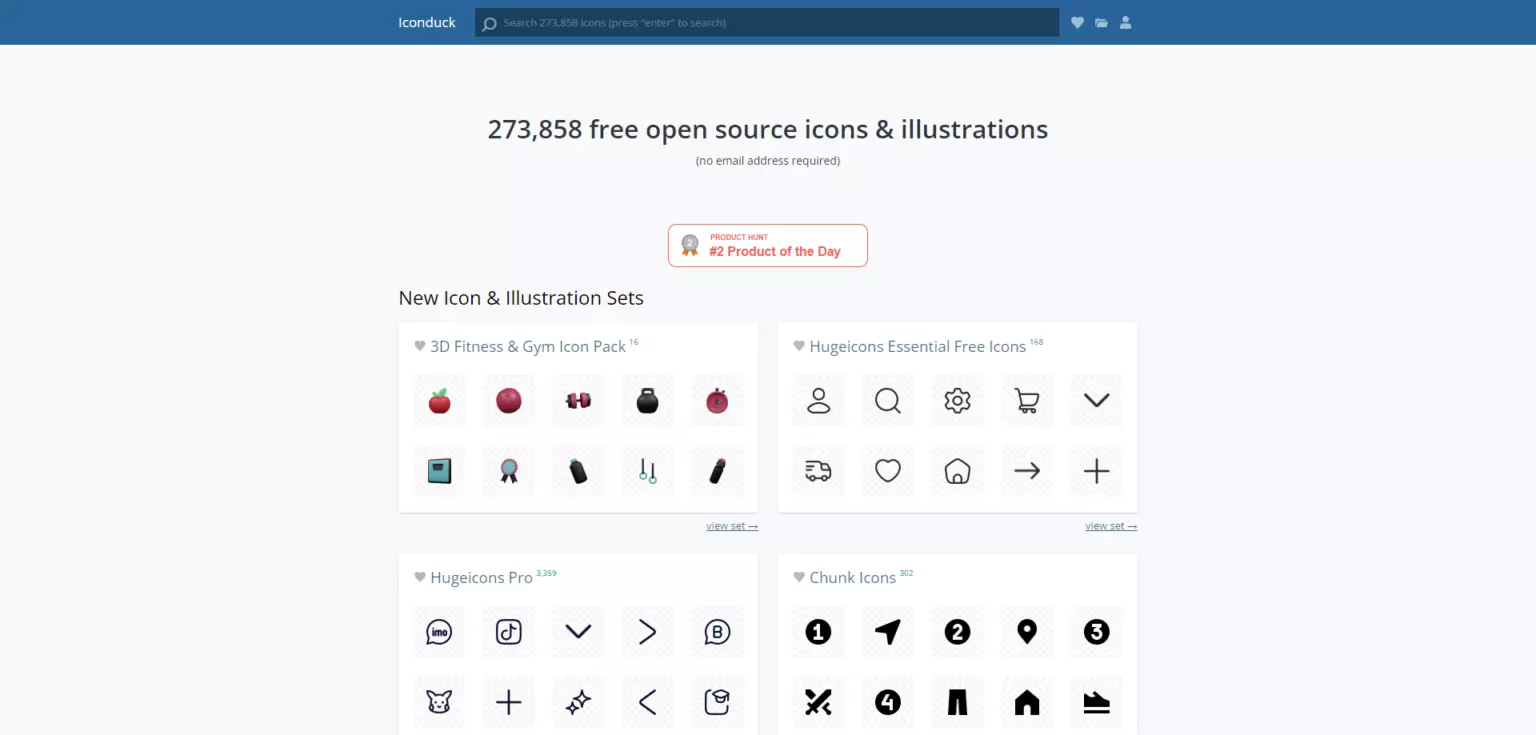Select the circled number 3 icon
The height and width of the screenshot is (735, 1536).
coord(1096,632)
